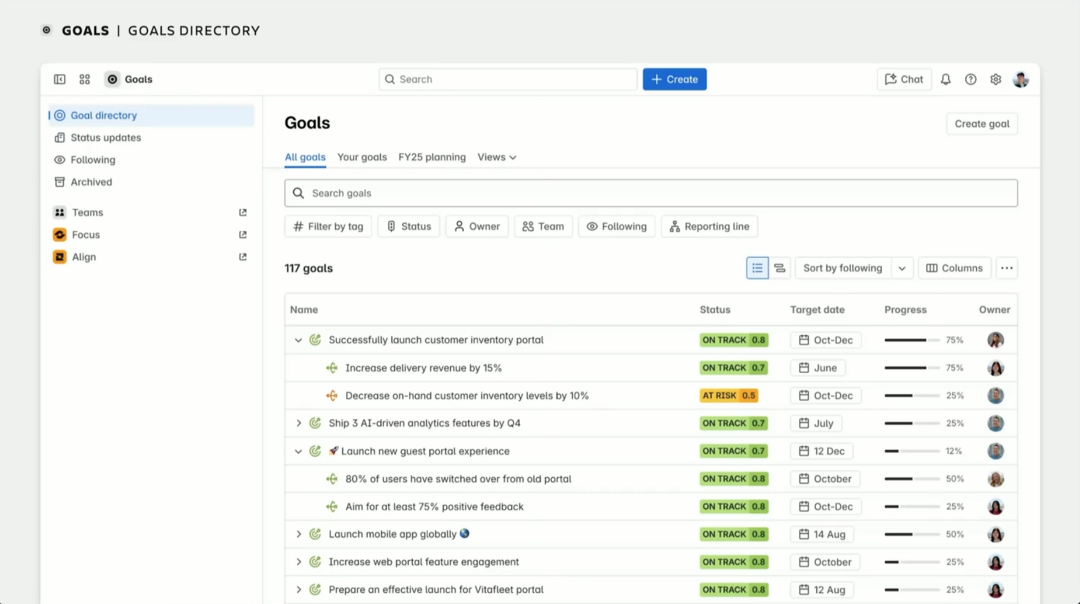
Task: Open Reporting line filter
Action: pyautogui.click(x=709, y=227)
